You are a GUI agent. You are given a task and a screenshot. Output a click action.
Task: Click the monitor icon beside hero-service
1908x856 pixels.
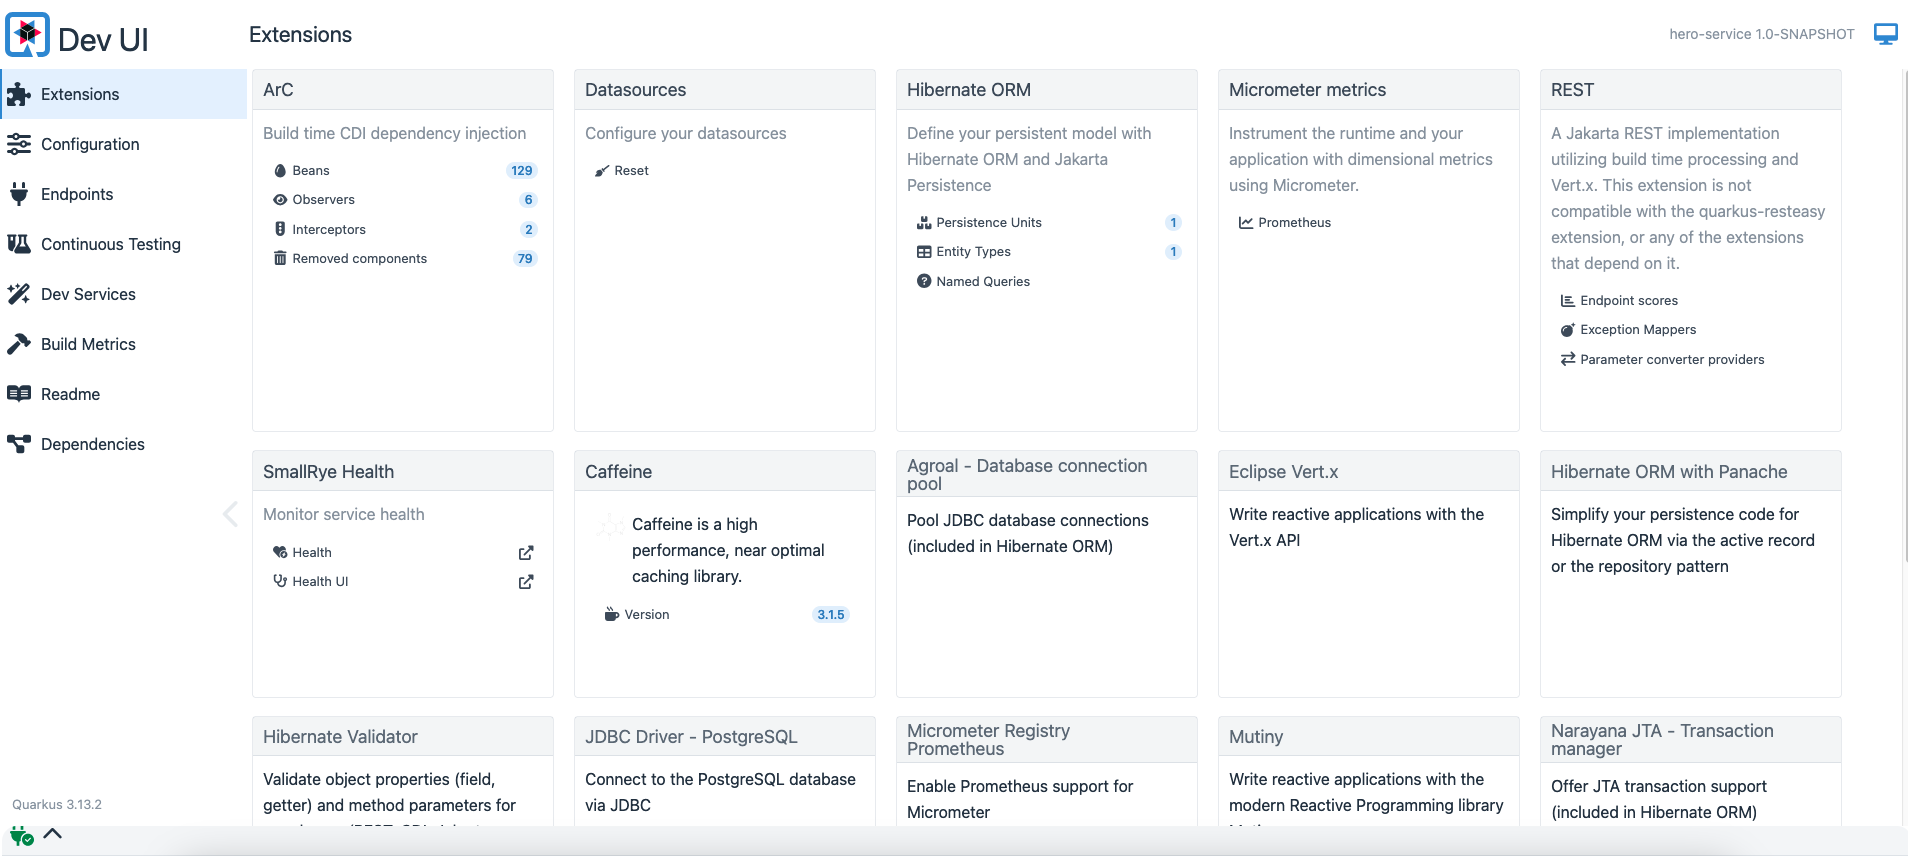pos(1886,34)
